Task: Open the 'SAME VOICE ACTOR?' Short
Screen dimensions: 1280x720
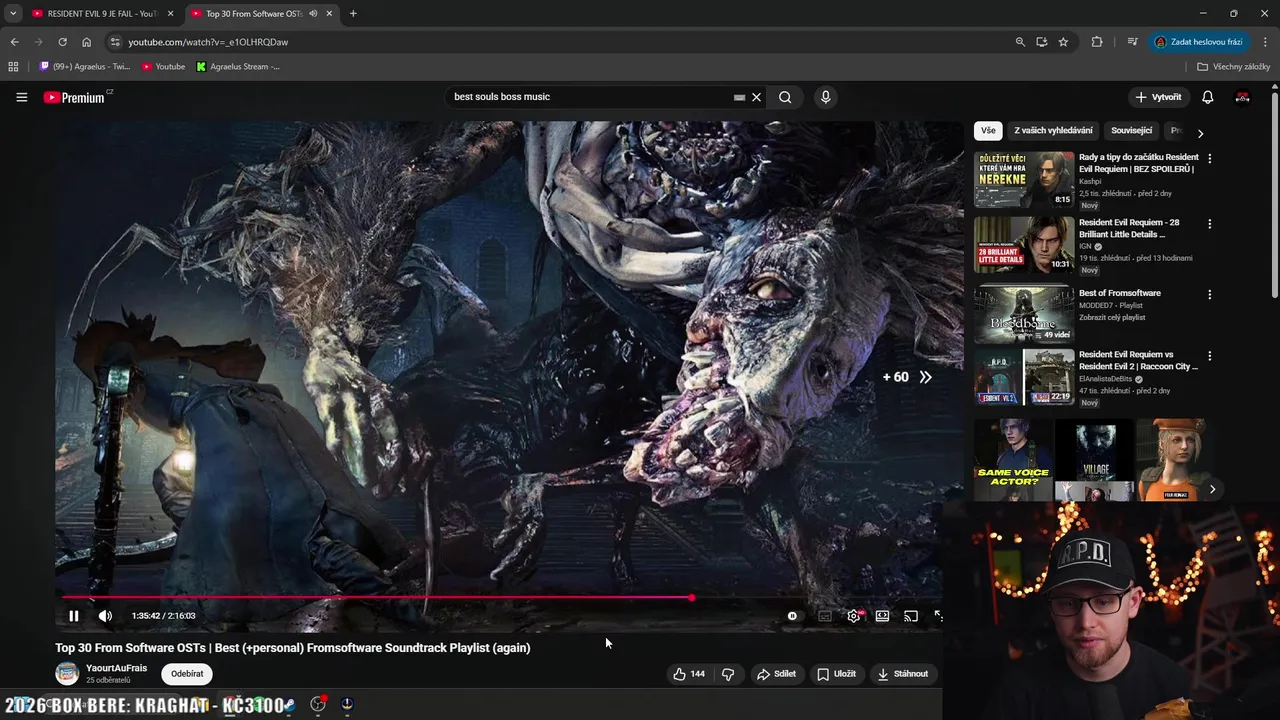Action: point(1012,460)
